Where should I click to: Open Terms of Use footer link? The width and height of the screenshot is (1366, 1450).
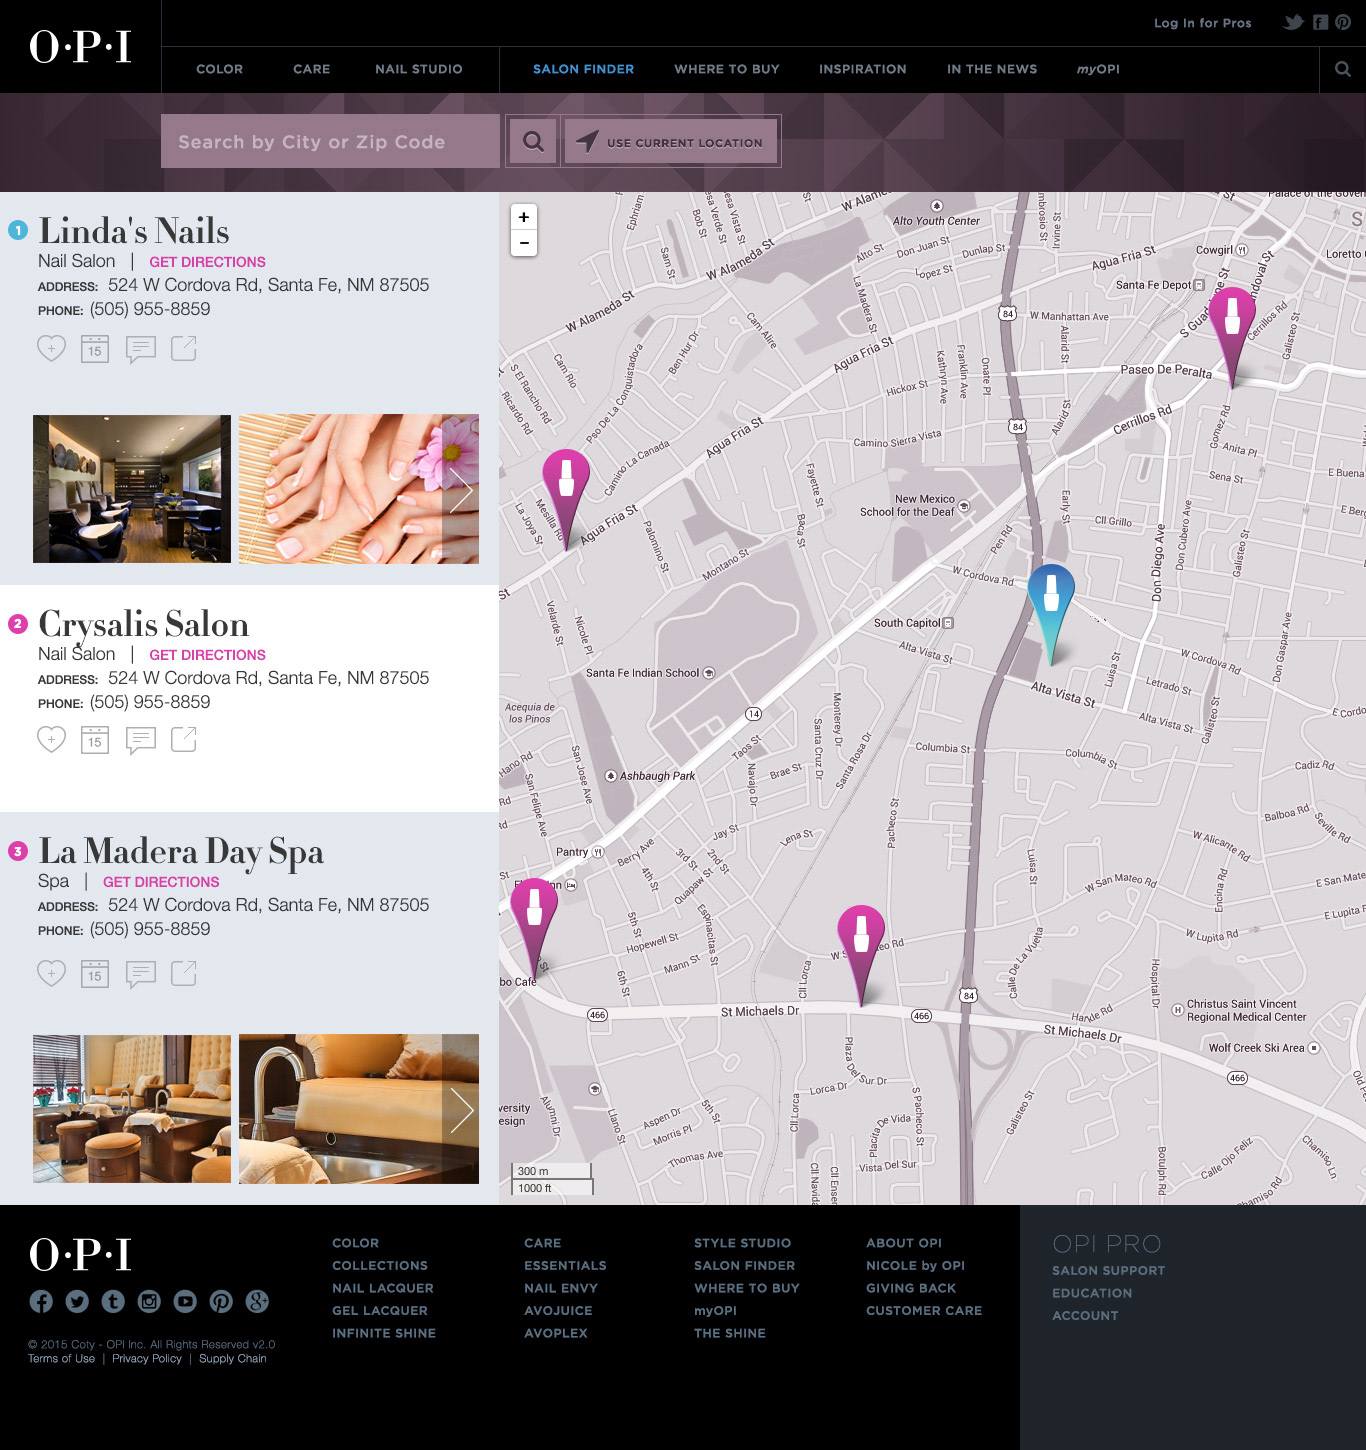point(61,1358)
